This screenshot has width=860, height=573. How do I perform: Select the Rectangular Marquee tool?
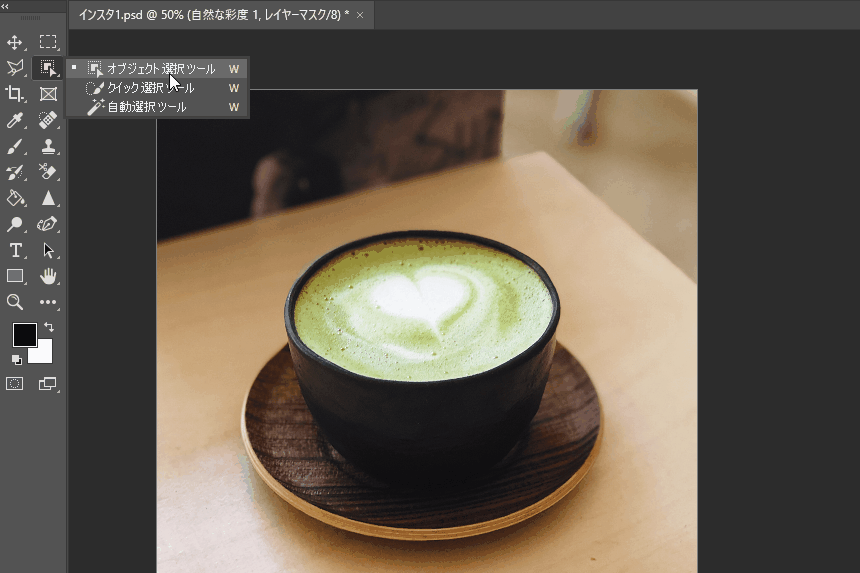tap(48, 42)
